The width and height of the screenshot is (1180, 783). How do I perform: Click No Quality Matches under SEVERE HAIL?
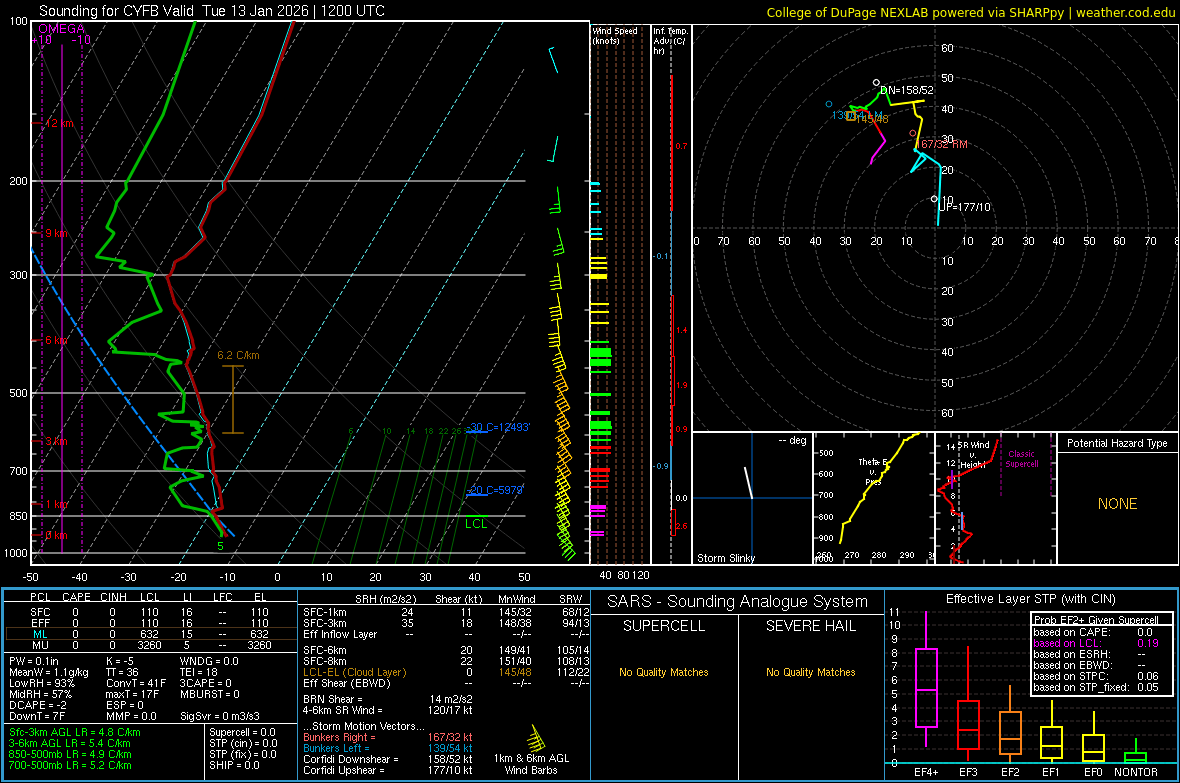[810, 672]
